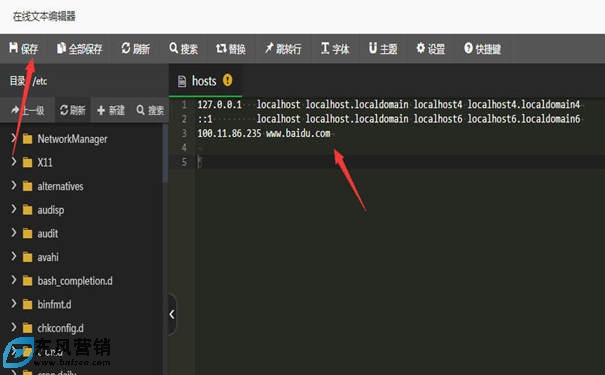Select the avahi folder in tree
The height and width of the screenshot is (375, 605).
coord(48,257)
